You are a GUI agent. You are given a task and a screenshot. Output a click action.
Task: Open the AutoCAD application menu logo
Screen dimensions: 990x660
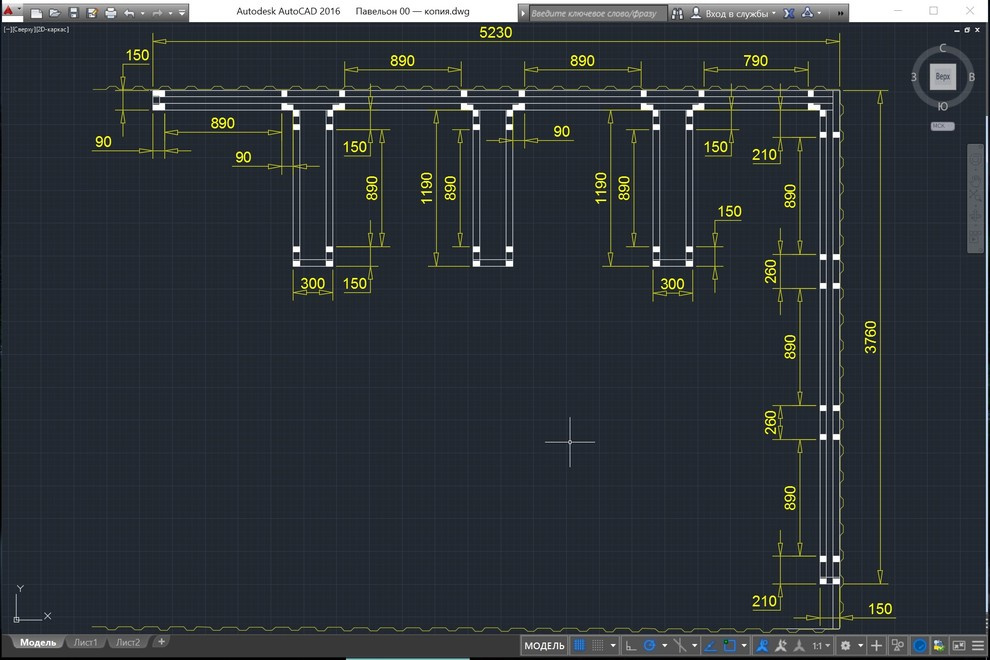pyautogui.click(x=9, y=10)
